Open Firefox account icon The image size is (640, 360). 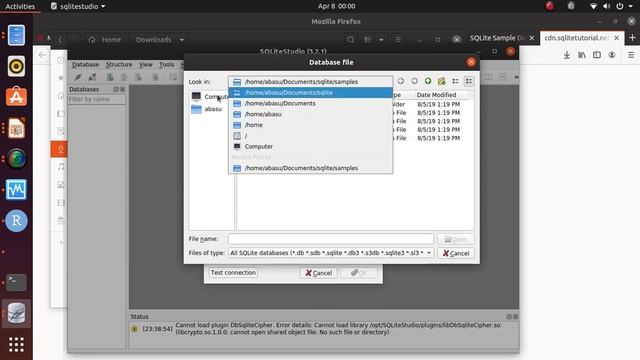tap(612, 55)
